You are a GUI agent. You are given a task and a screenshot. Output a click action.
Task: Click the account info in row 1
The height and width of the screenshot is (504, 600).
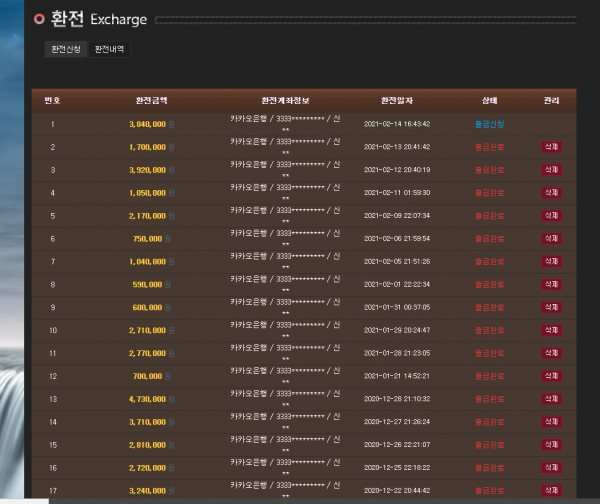[285, 123]
